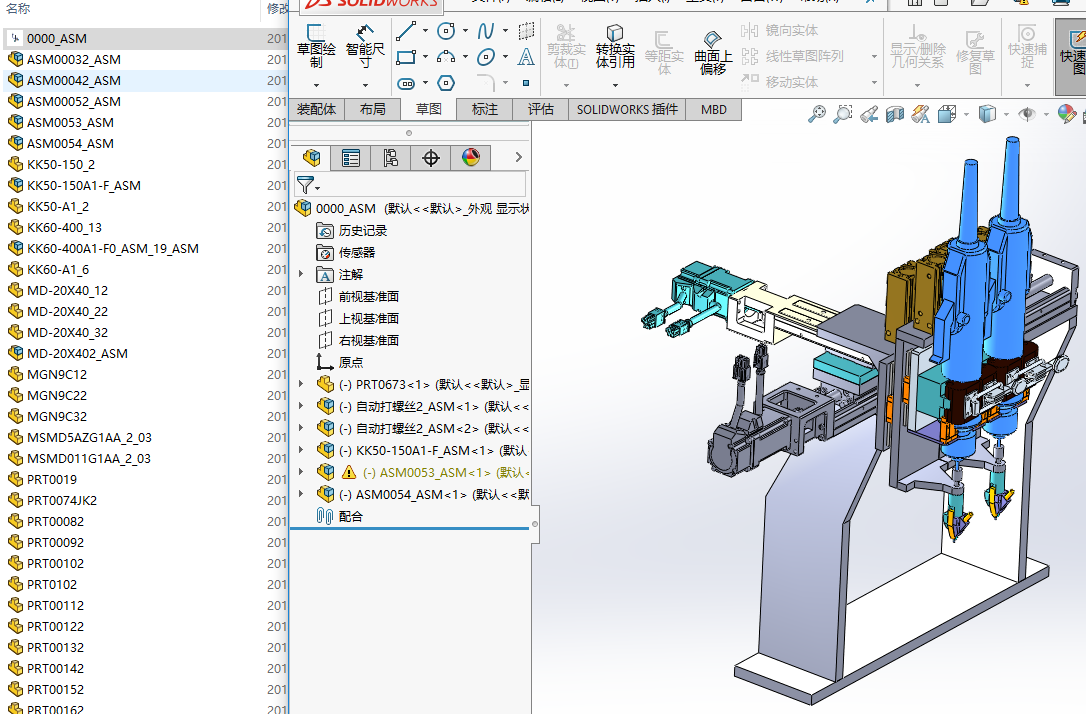Toggle Hide/Show Items eye icon
1086x714 pixels.
pos(1026,114)
